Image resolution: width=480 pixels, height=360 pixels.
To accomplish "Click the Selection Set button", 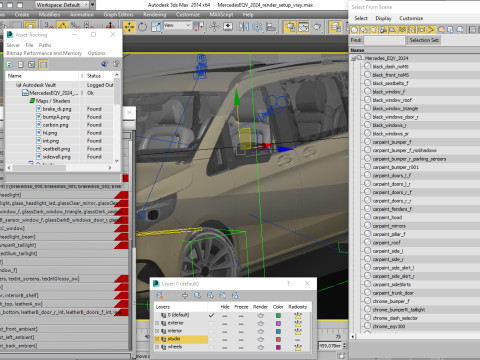I will tap(424, 40).
